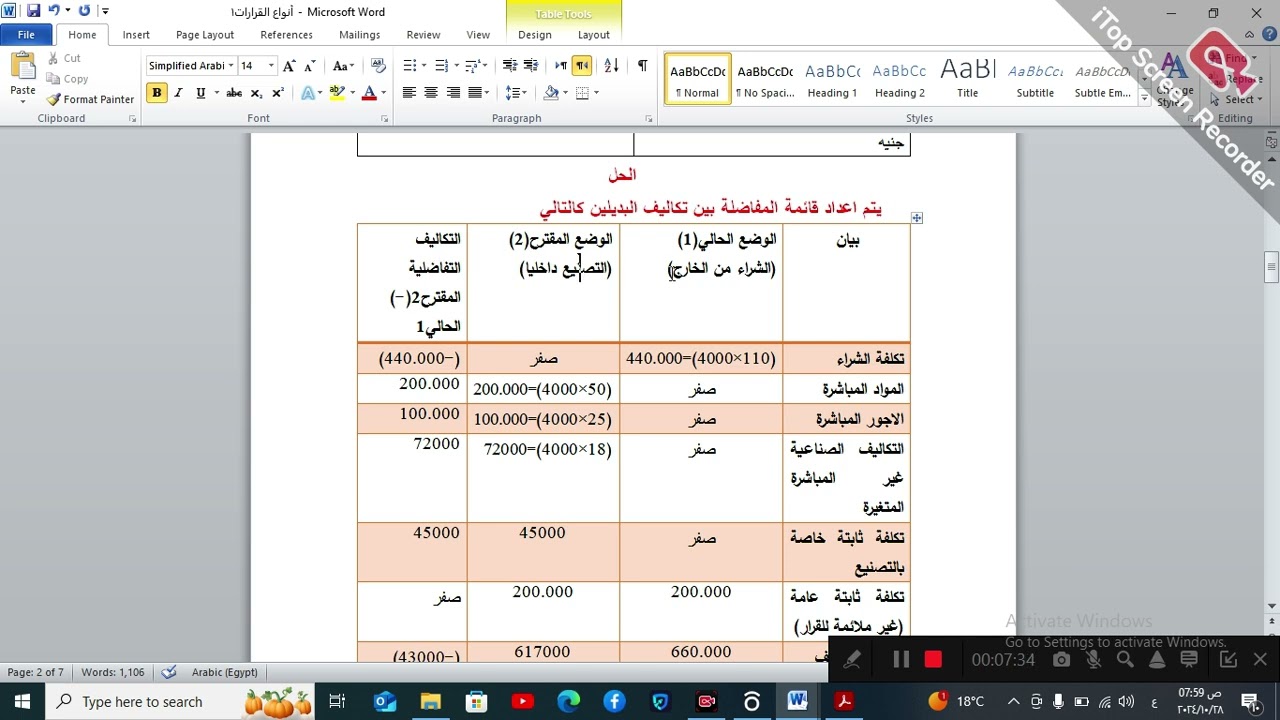Screen dimensions: 1280x720
Task: Click the font color button
Action: pyautogui.click(x=369, y=93)
